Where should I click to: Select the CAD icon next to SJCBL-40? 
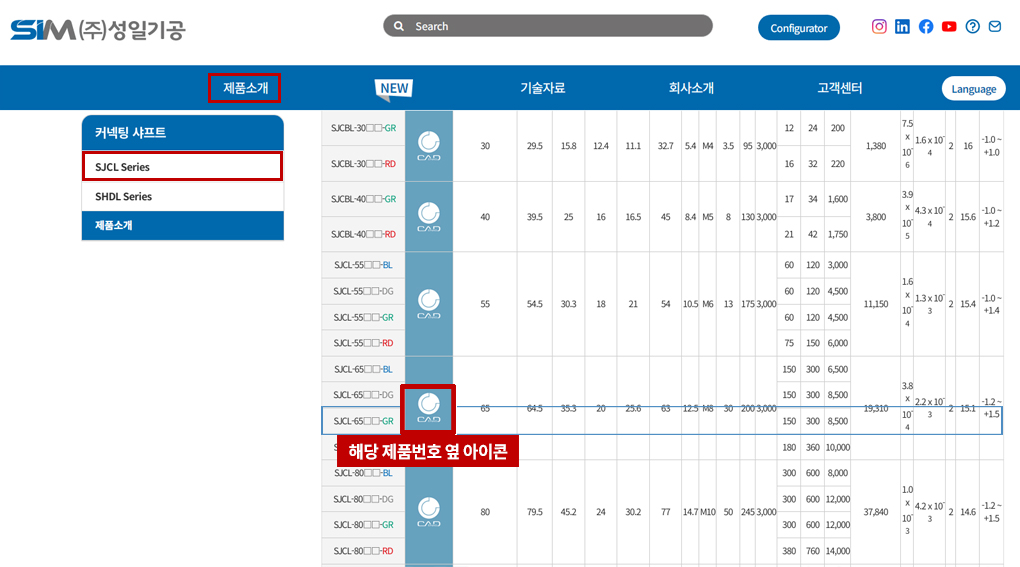[428, 217]
